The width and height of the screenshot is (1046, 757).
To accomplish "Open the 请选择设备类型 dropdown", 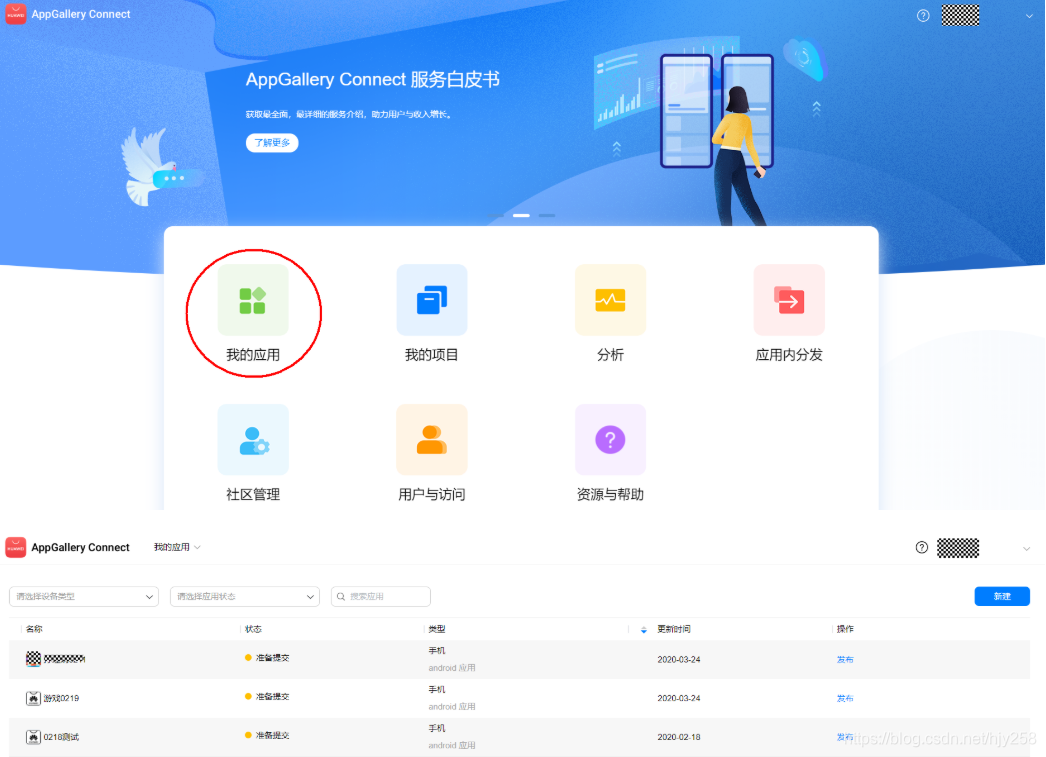I will pyautogui.click(x=84, y=596).
